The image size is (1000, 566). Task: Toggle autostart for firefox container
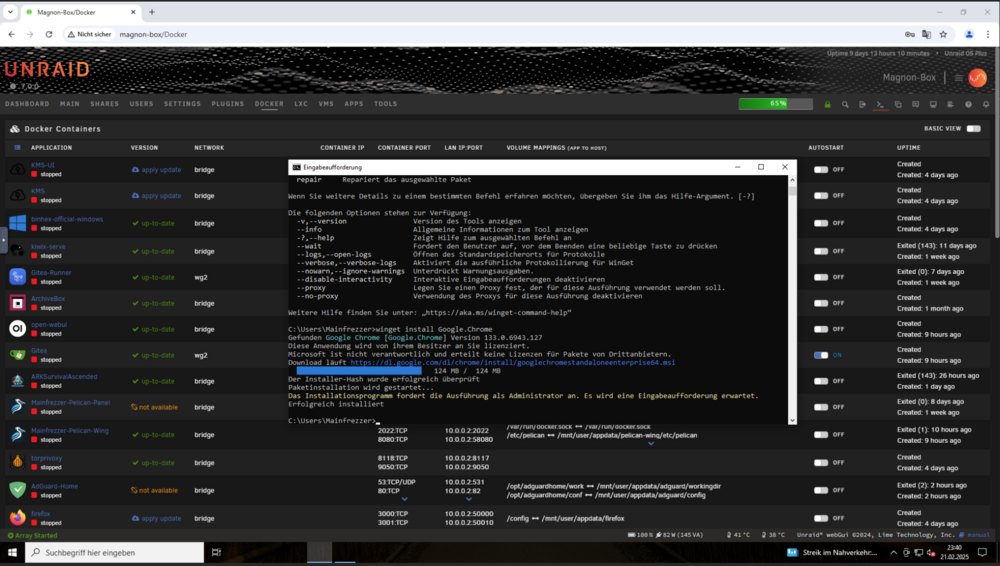click(821, 518)
